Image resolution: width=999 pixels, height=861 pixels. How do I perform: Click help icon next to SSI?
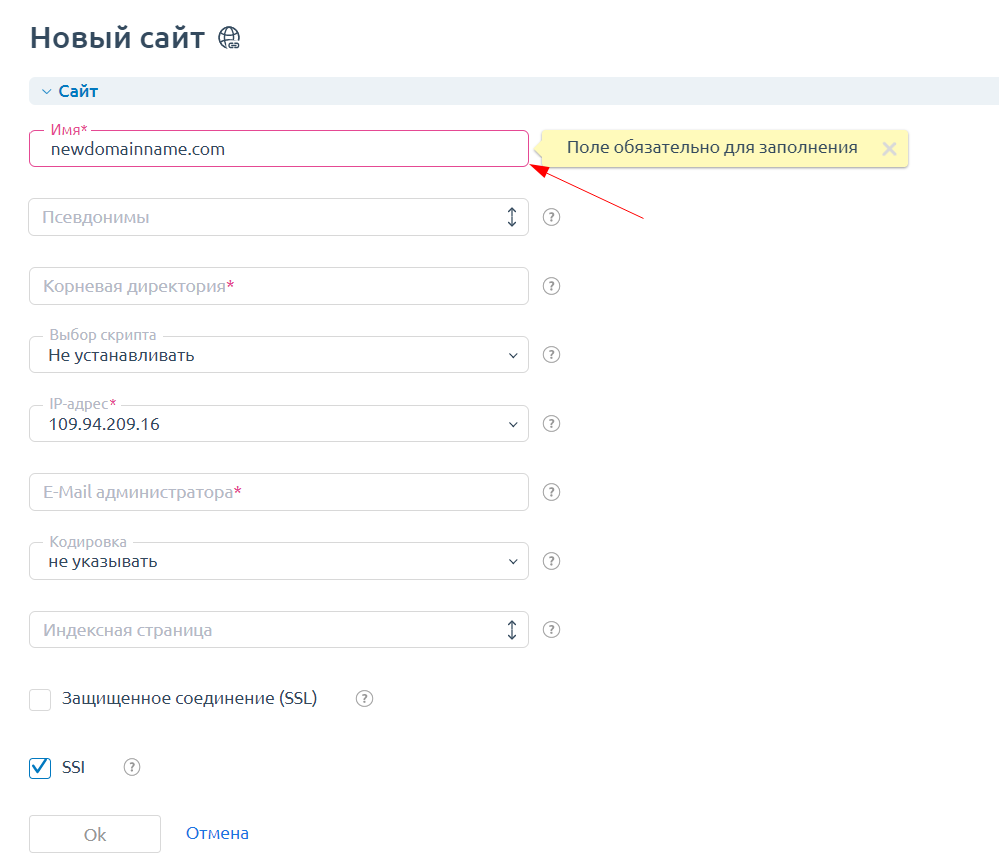tap(132, 768)
